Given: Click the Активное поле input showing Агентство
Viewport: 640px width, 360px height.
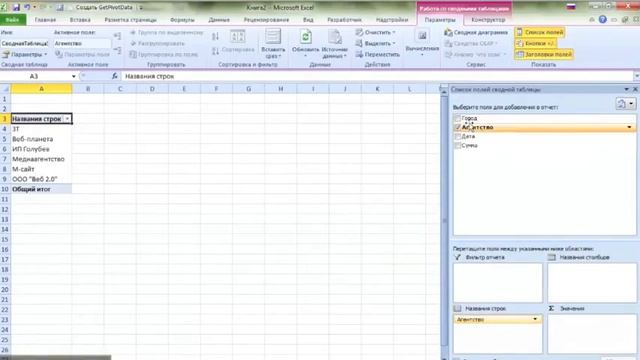Looking at the screenshot, I should click(x=82, y=43).
